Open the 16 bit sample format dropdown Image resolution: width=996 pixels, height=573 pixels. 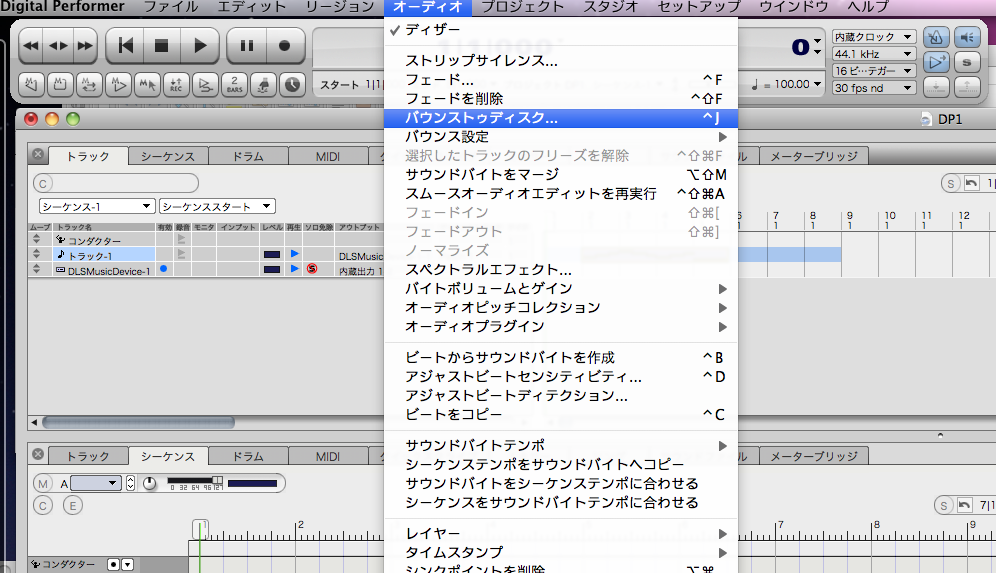873,71
